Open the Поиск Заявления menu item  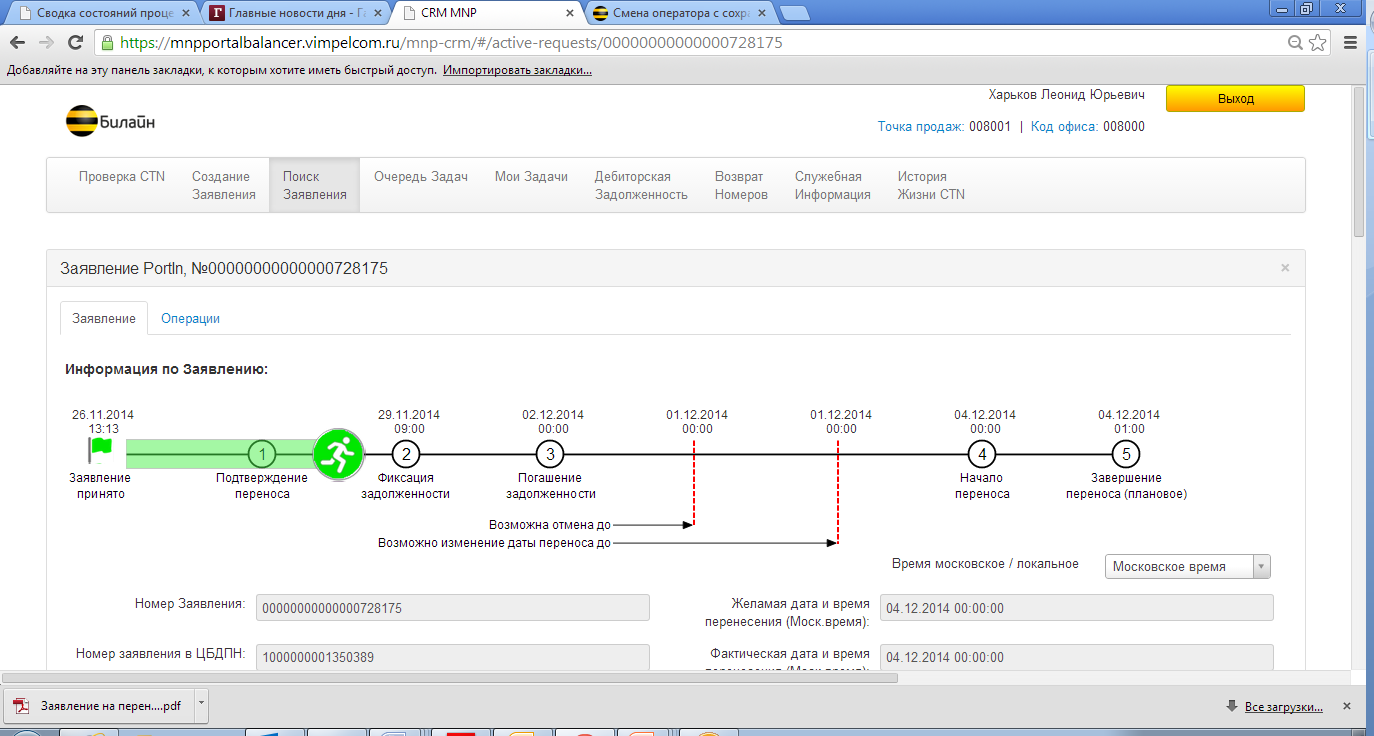314,185
